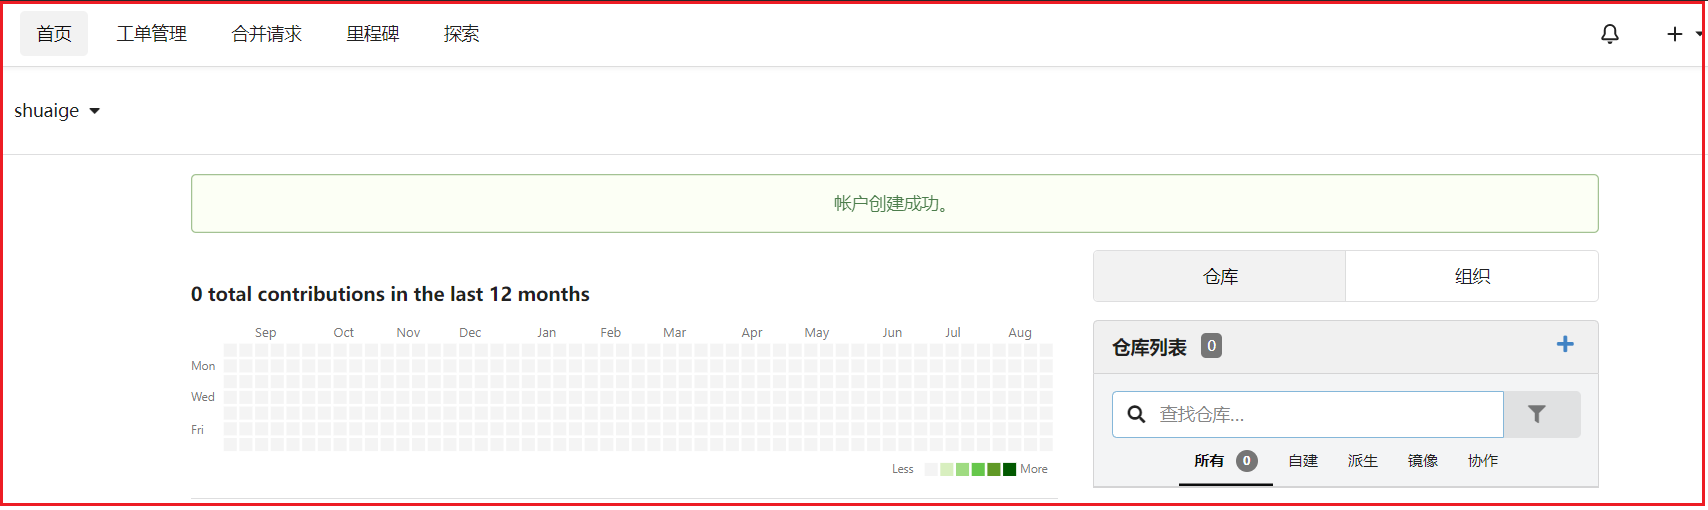Select the 所有 repository filter

coord(1226,461)
